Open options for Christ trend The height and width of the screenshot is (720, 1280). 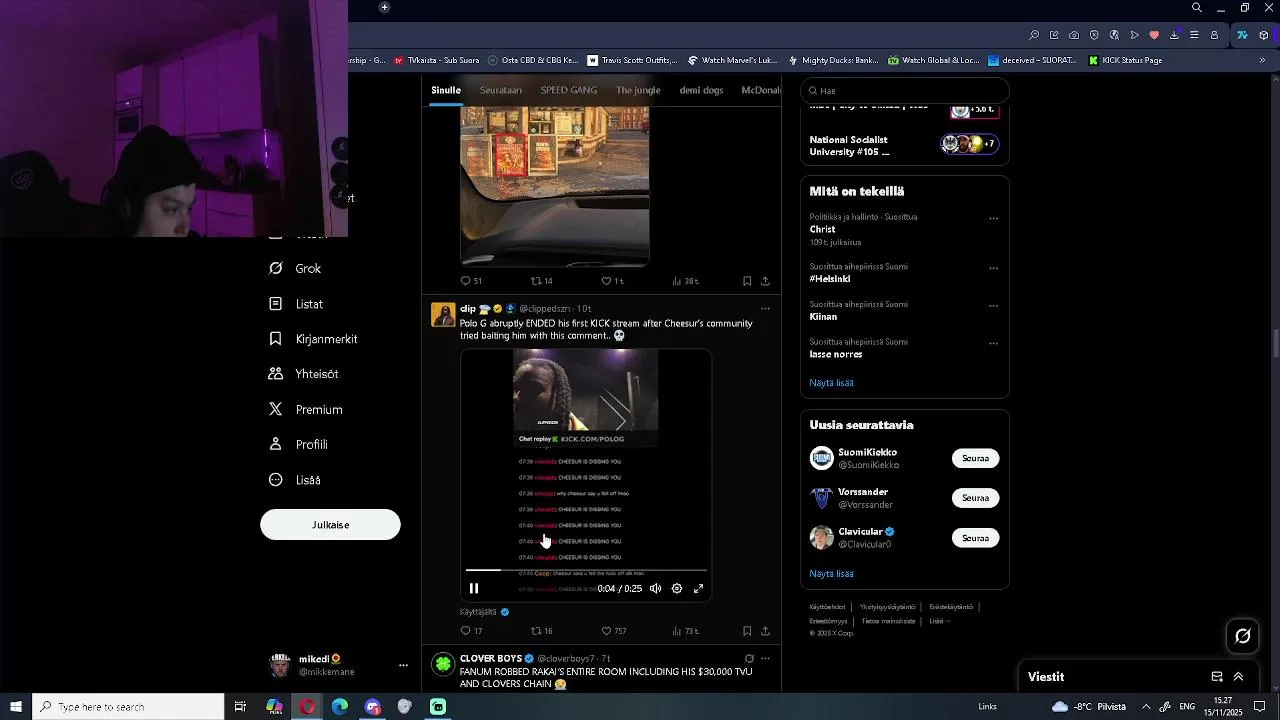(993, 218)
